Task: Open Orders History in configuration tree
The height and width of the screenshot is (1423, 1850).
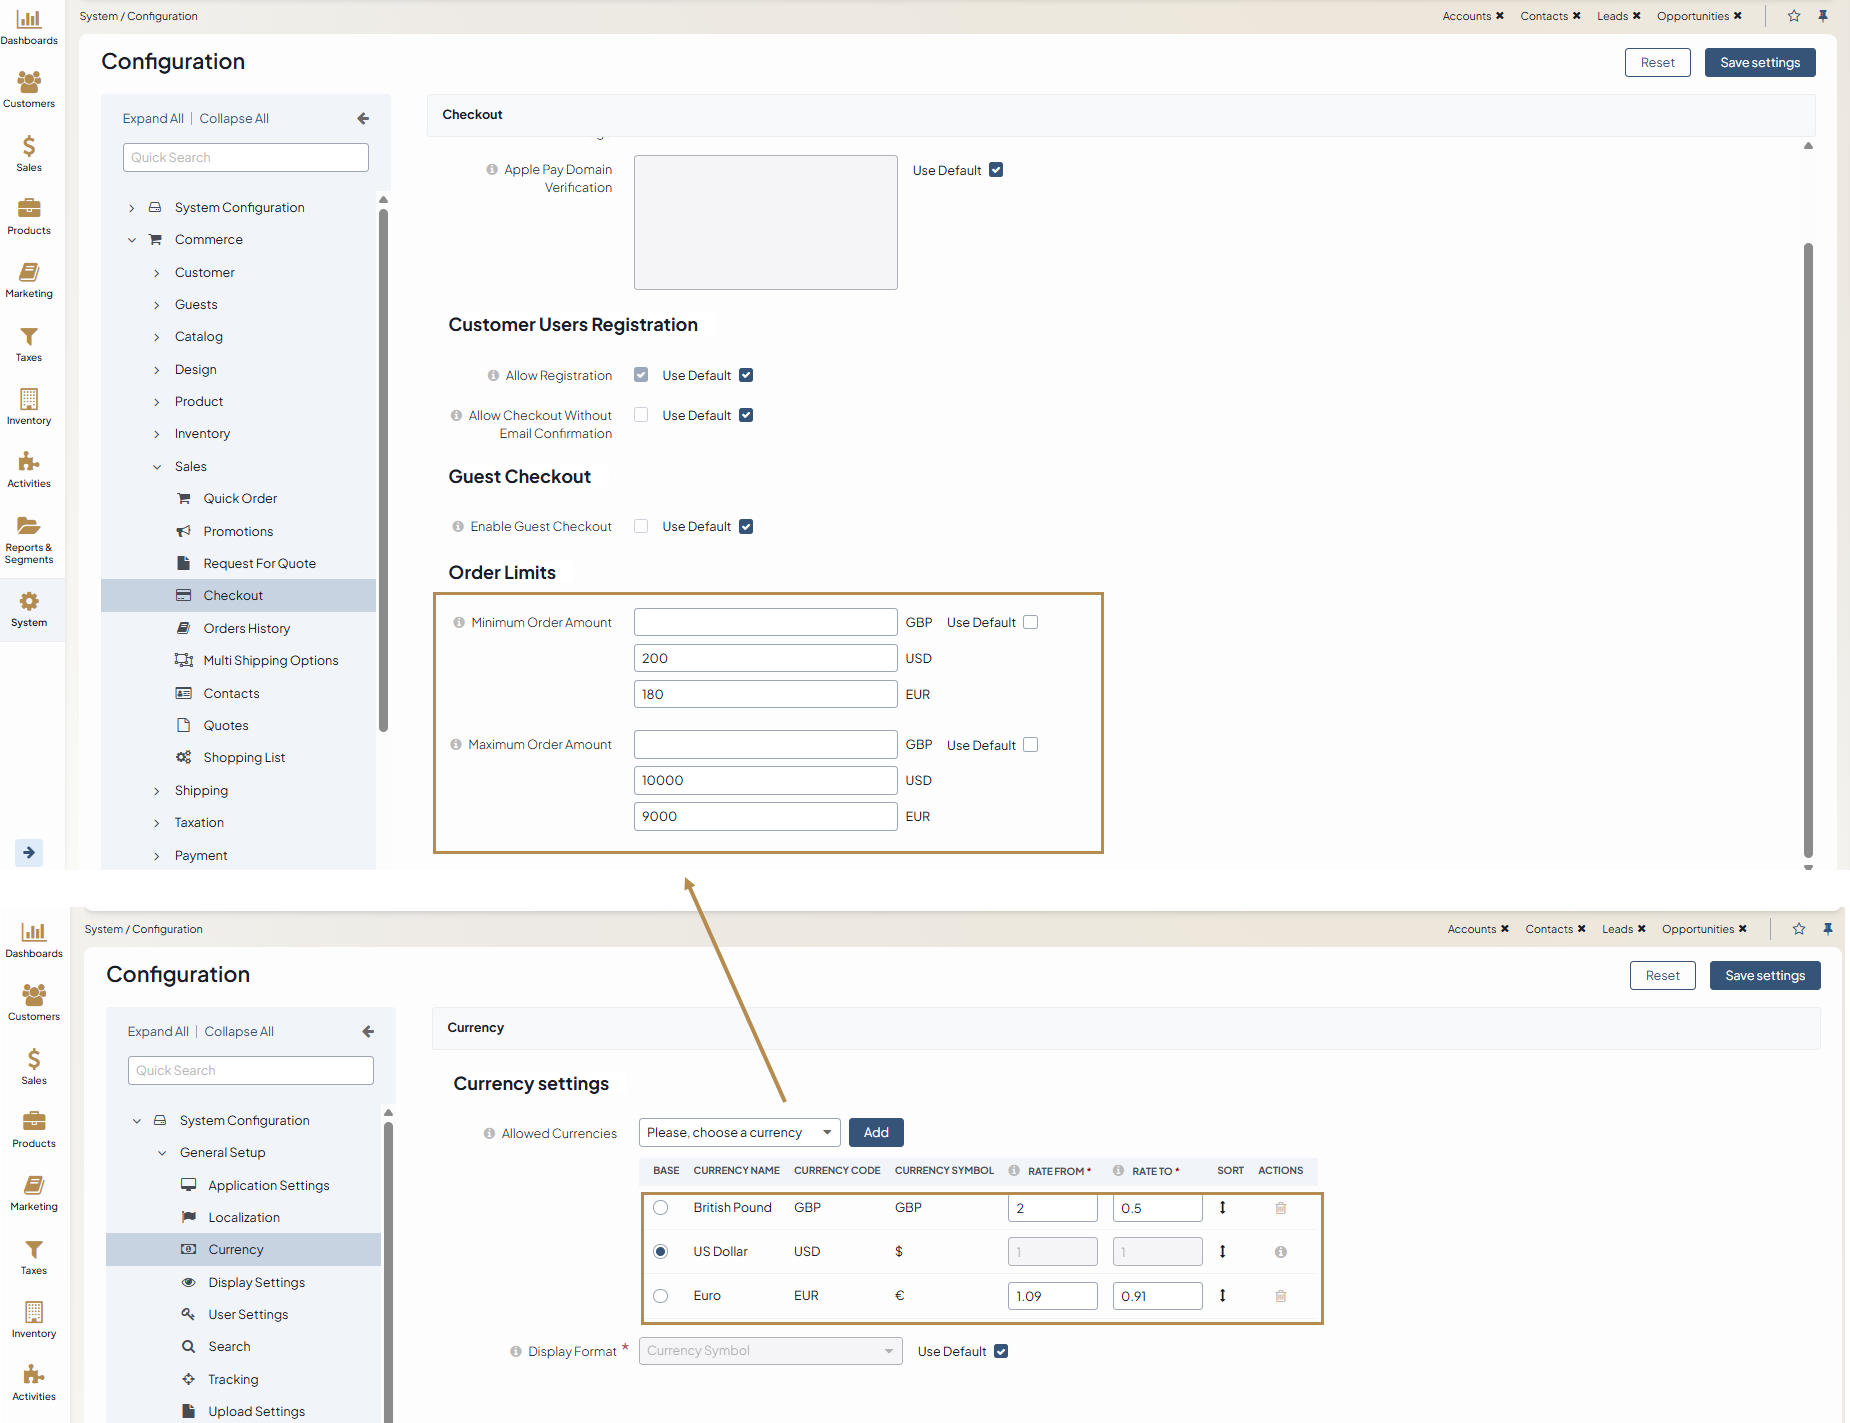Action: [x=246, y=628]
